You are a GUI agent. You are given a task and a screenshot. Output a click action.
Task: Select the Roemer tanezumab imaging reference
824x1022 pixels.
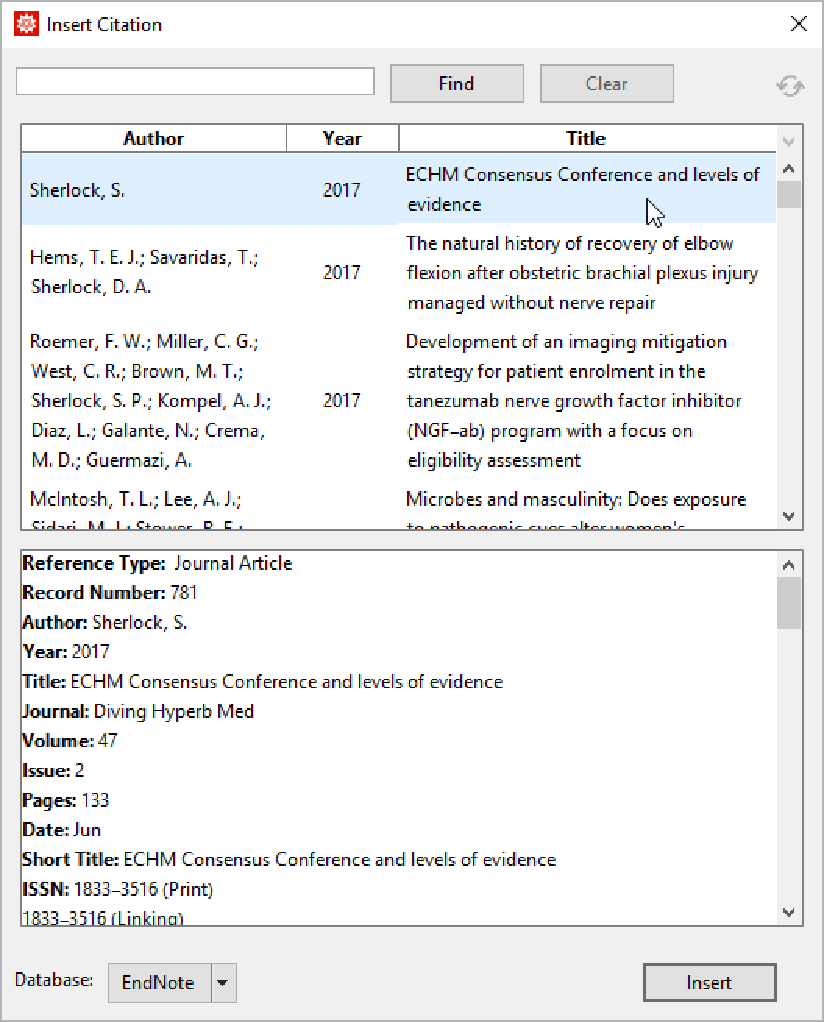(x=398, y=401)
